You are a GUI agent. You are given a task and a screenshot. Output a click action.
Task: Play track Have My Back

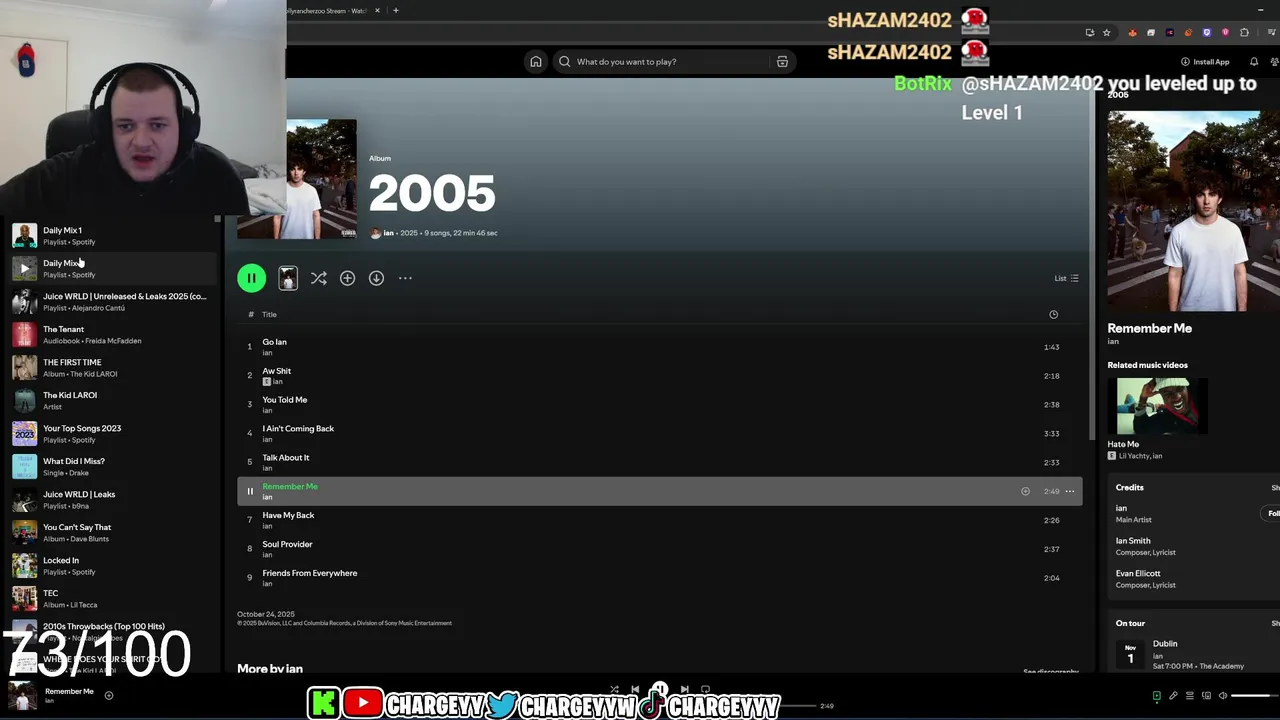click(x=660, y=520)
